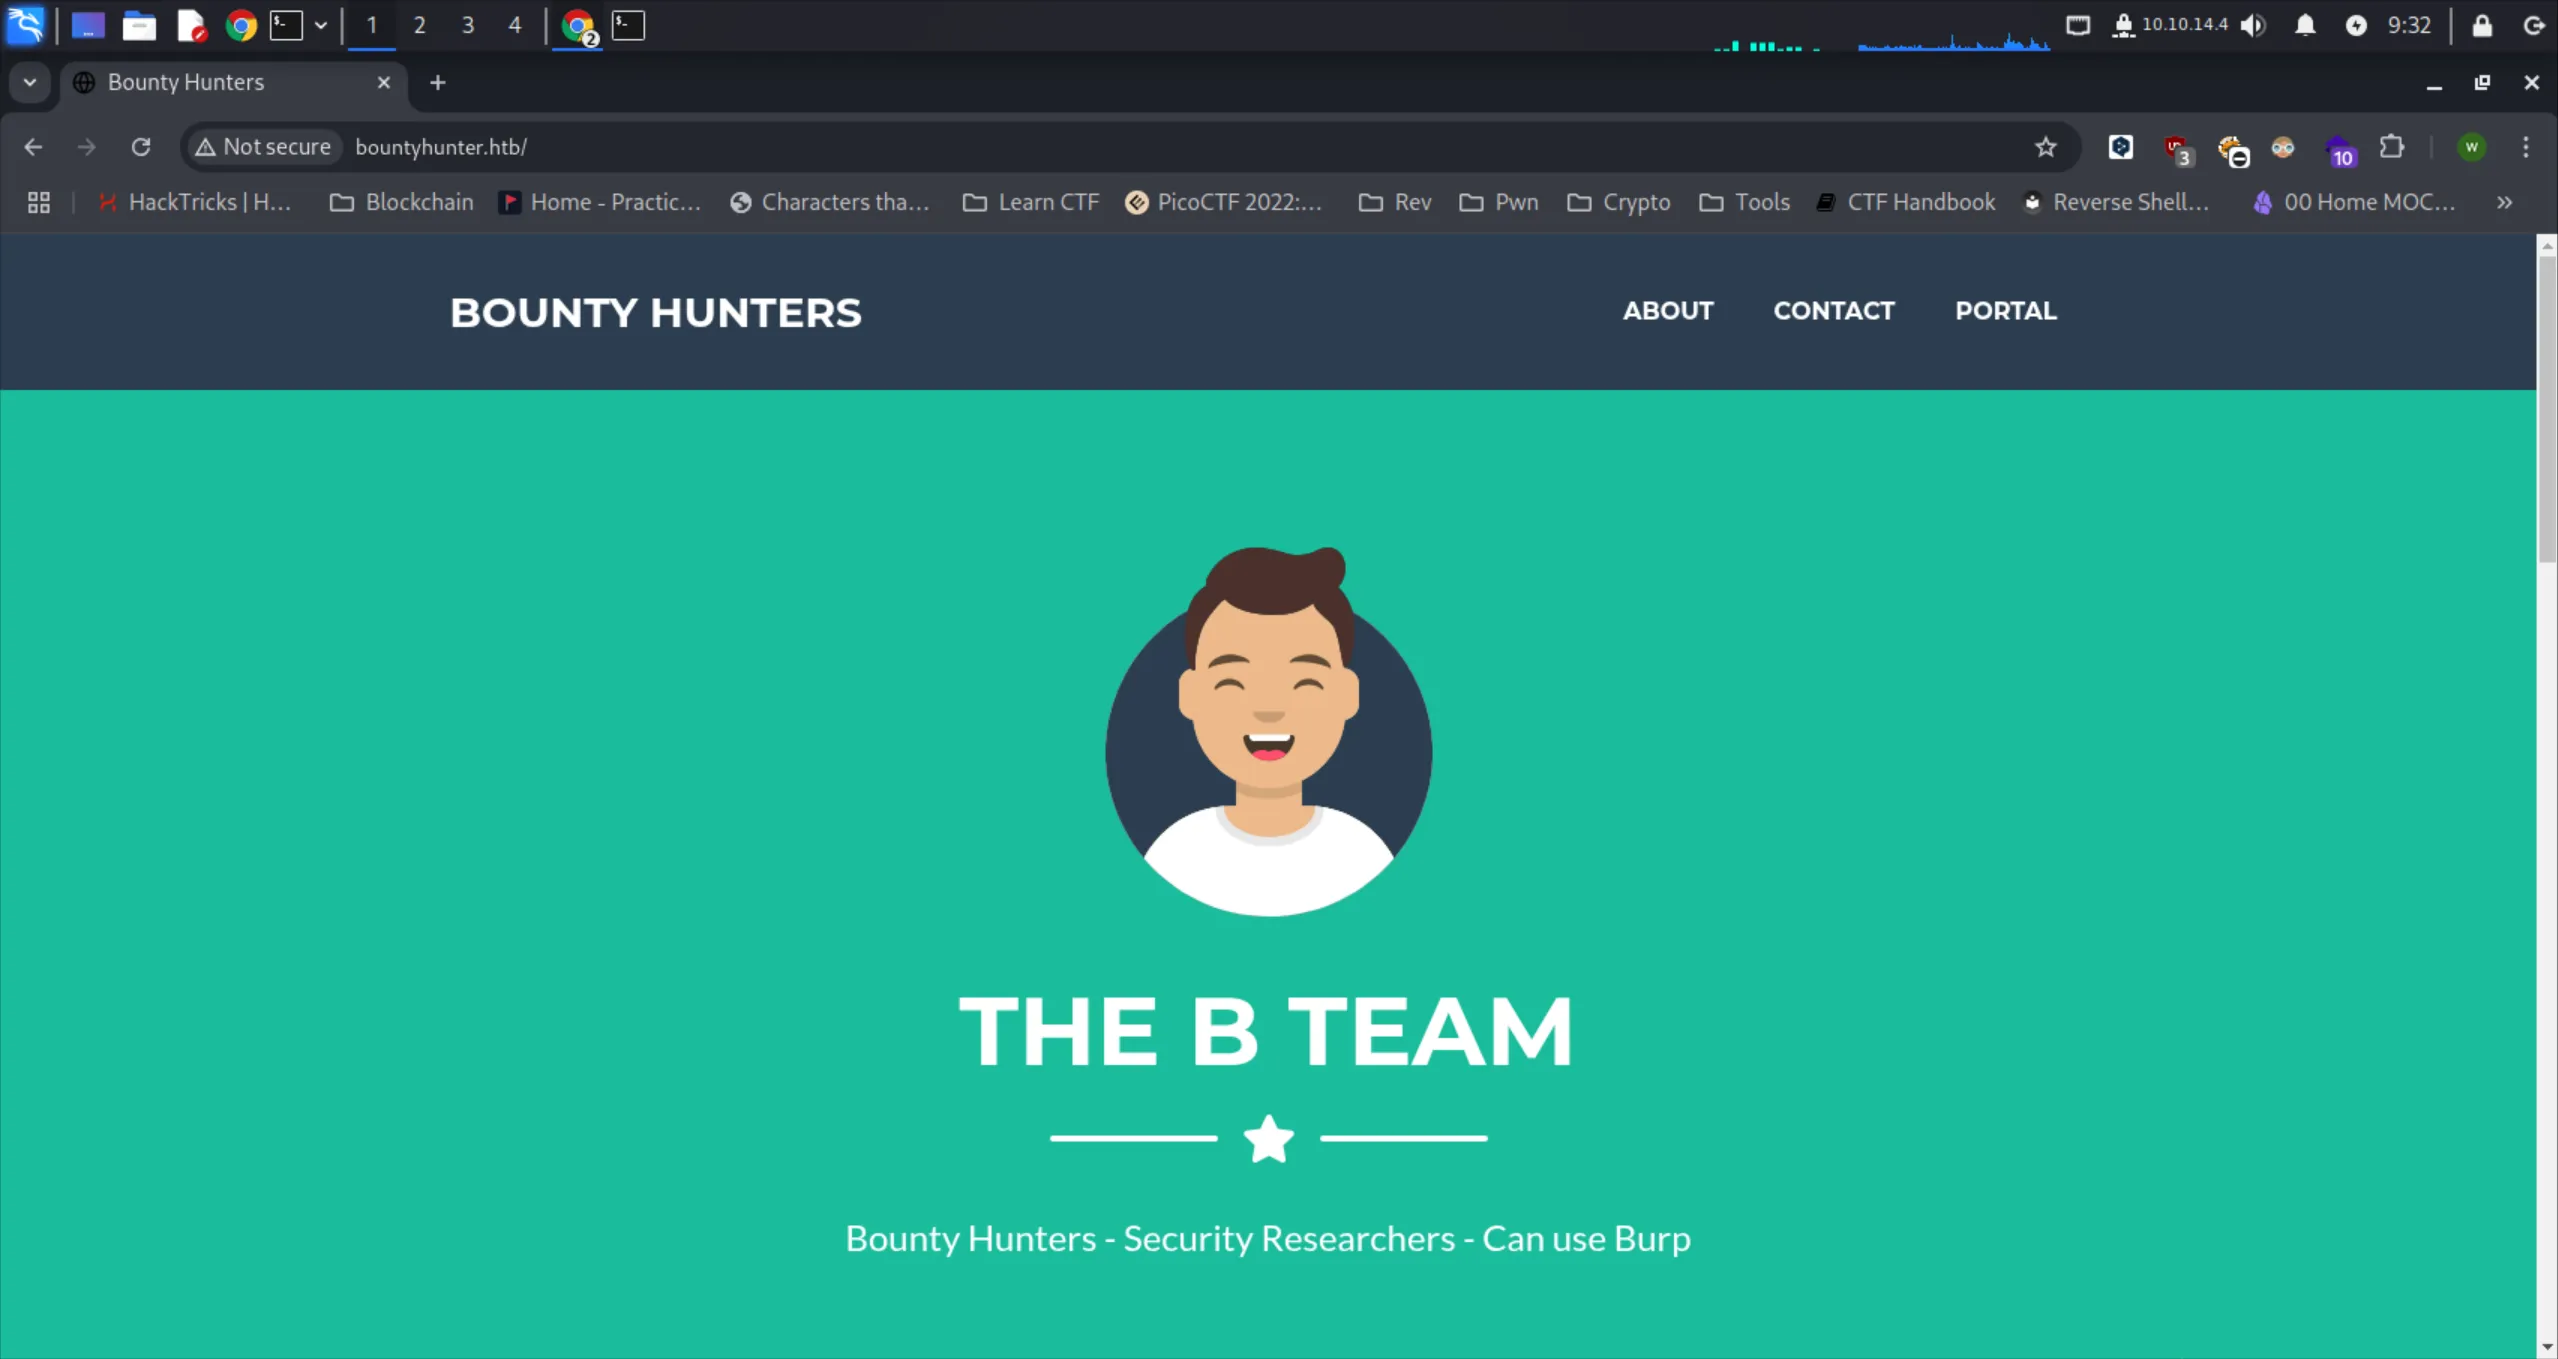Open the apps grid in the bookmarks bar
This screenshot has width=2558, height=1359.
pos(39,202)
